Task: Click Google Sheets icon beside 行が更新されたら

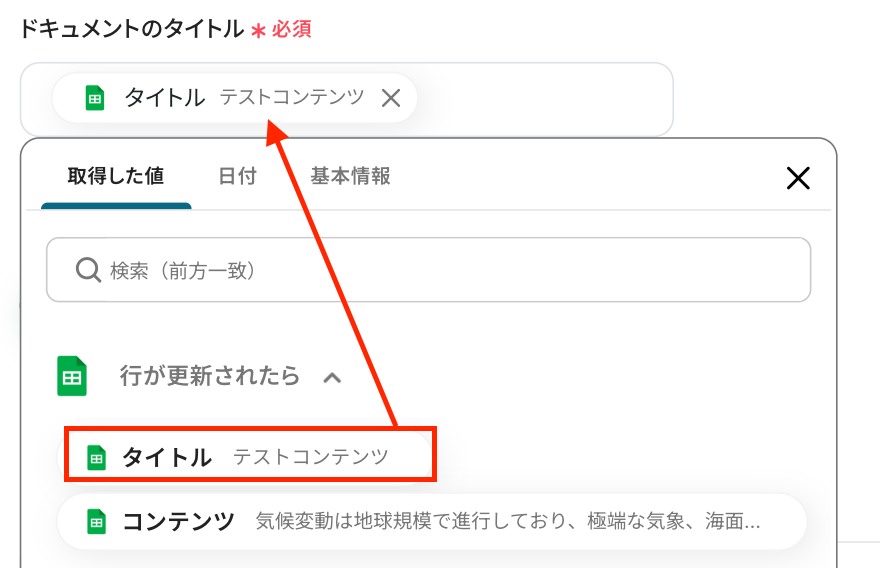Action: tap(72, 376)
